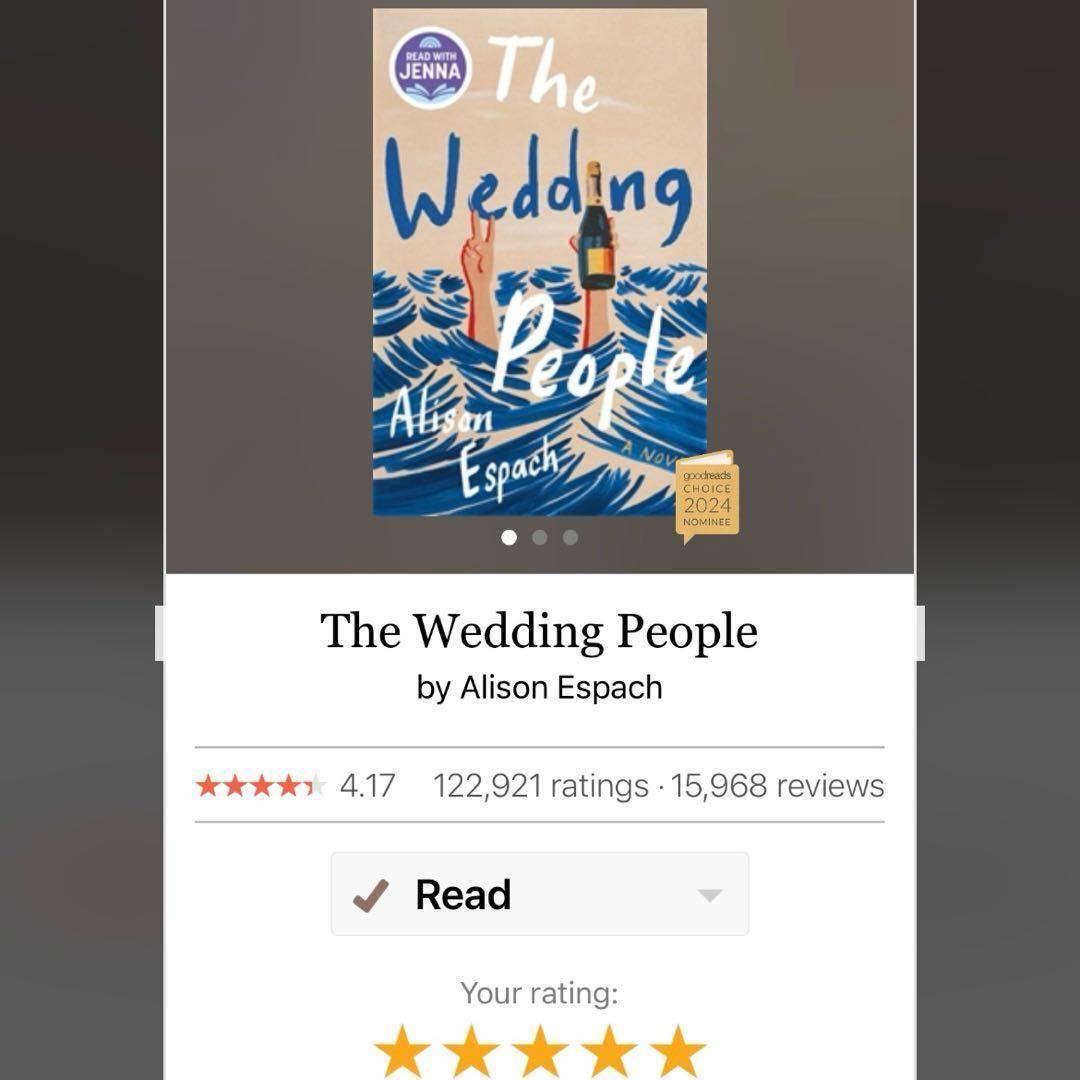Screen dimensions: 1080x1080
Task: Click The Wedding People title text
Action: pos(539,631)
